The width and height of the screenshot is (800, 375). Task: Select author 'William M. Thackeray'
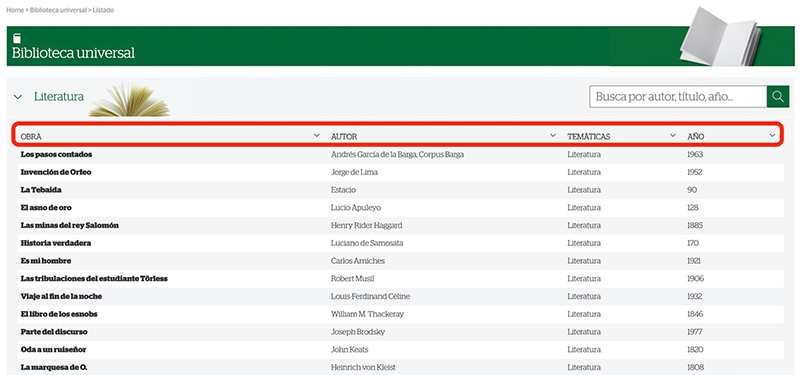pyautogui.click(x=367, y=314)
